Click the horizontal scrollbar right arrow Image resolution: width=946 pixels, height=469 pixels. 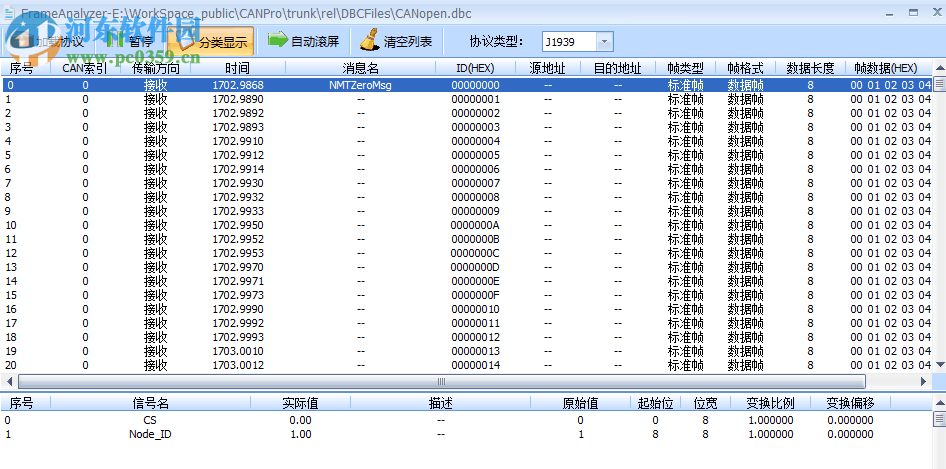tap(924, 381)
